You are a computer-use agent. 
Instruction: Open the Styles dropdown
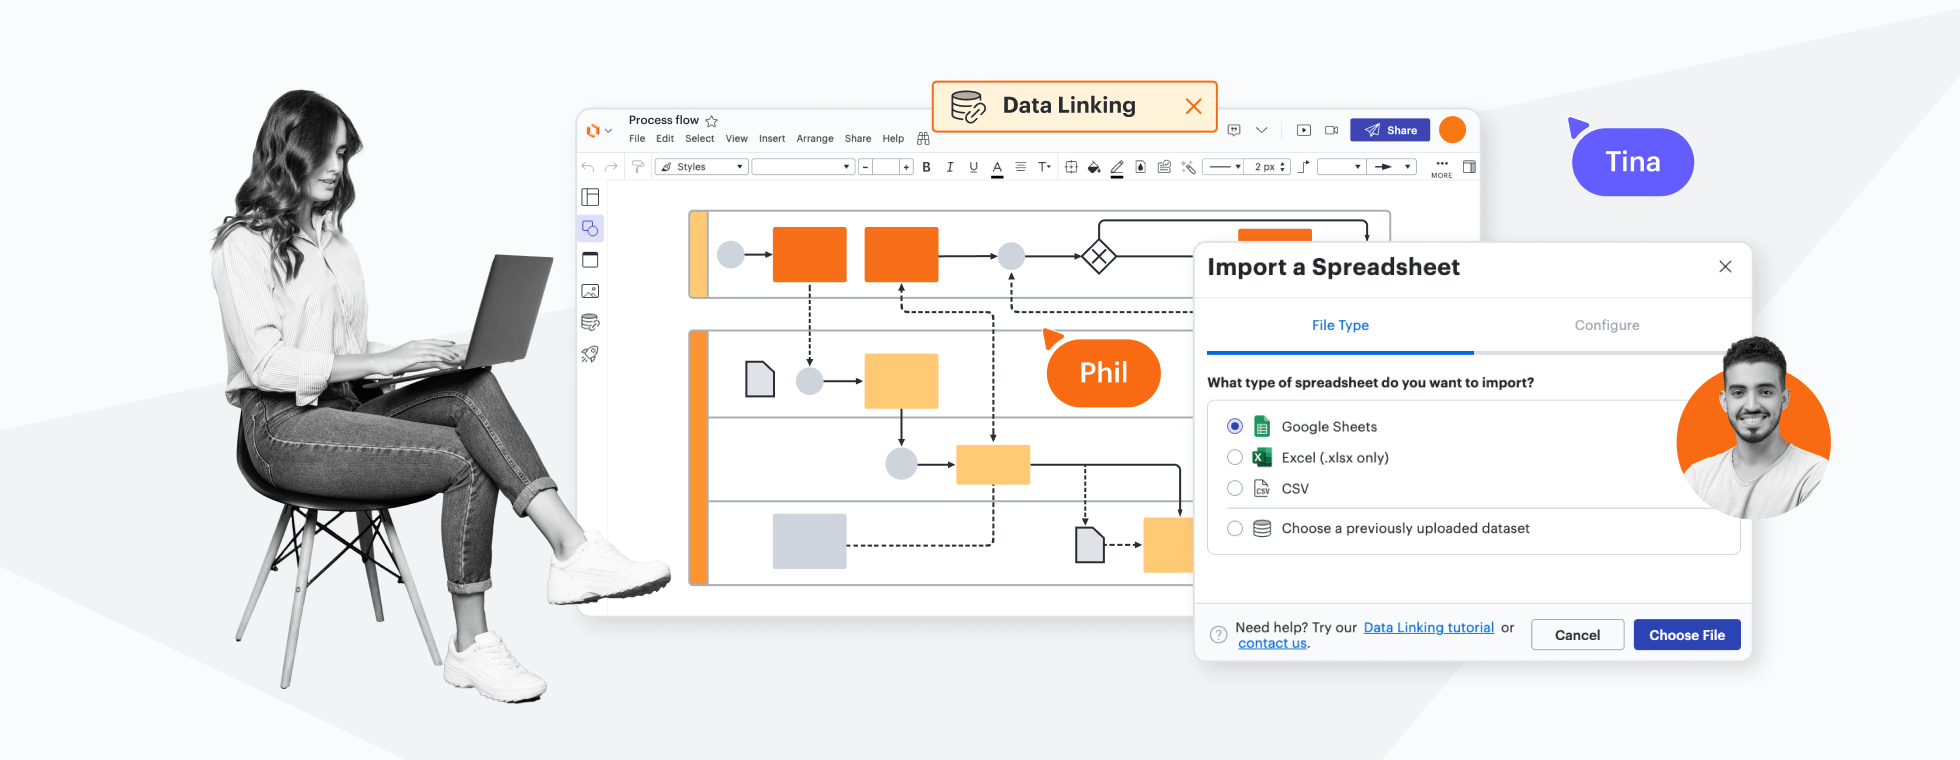tap(701, 167)
